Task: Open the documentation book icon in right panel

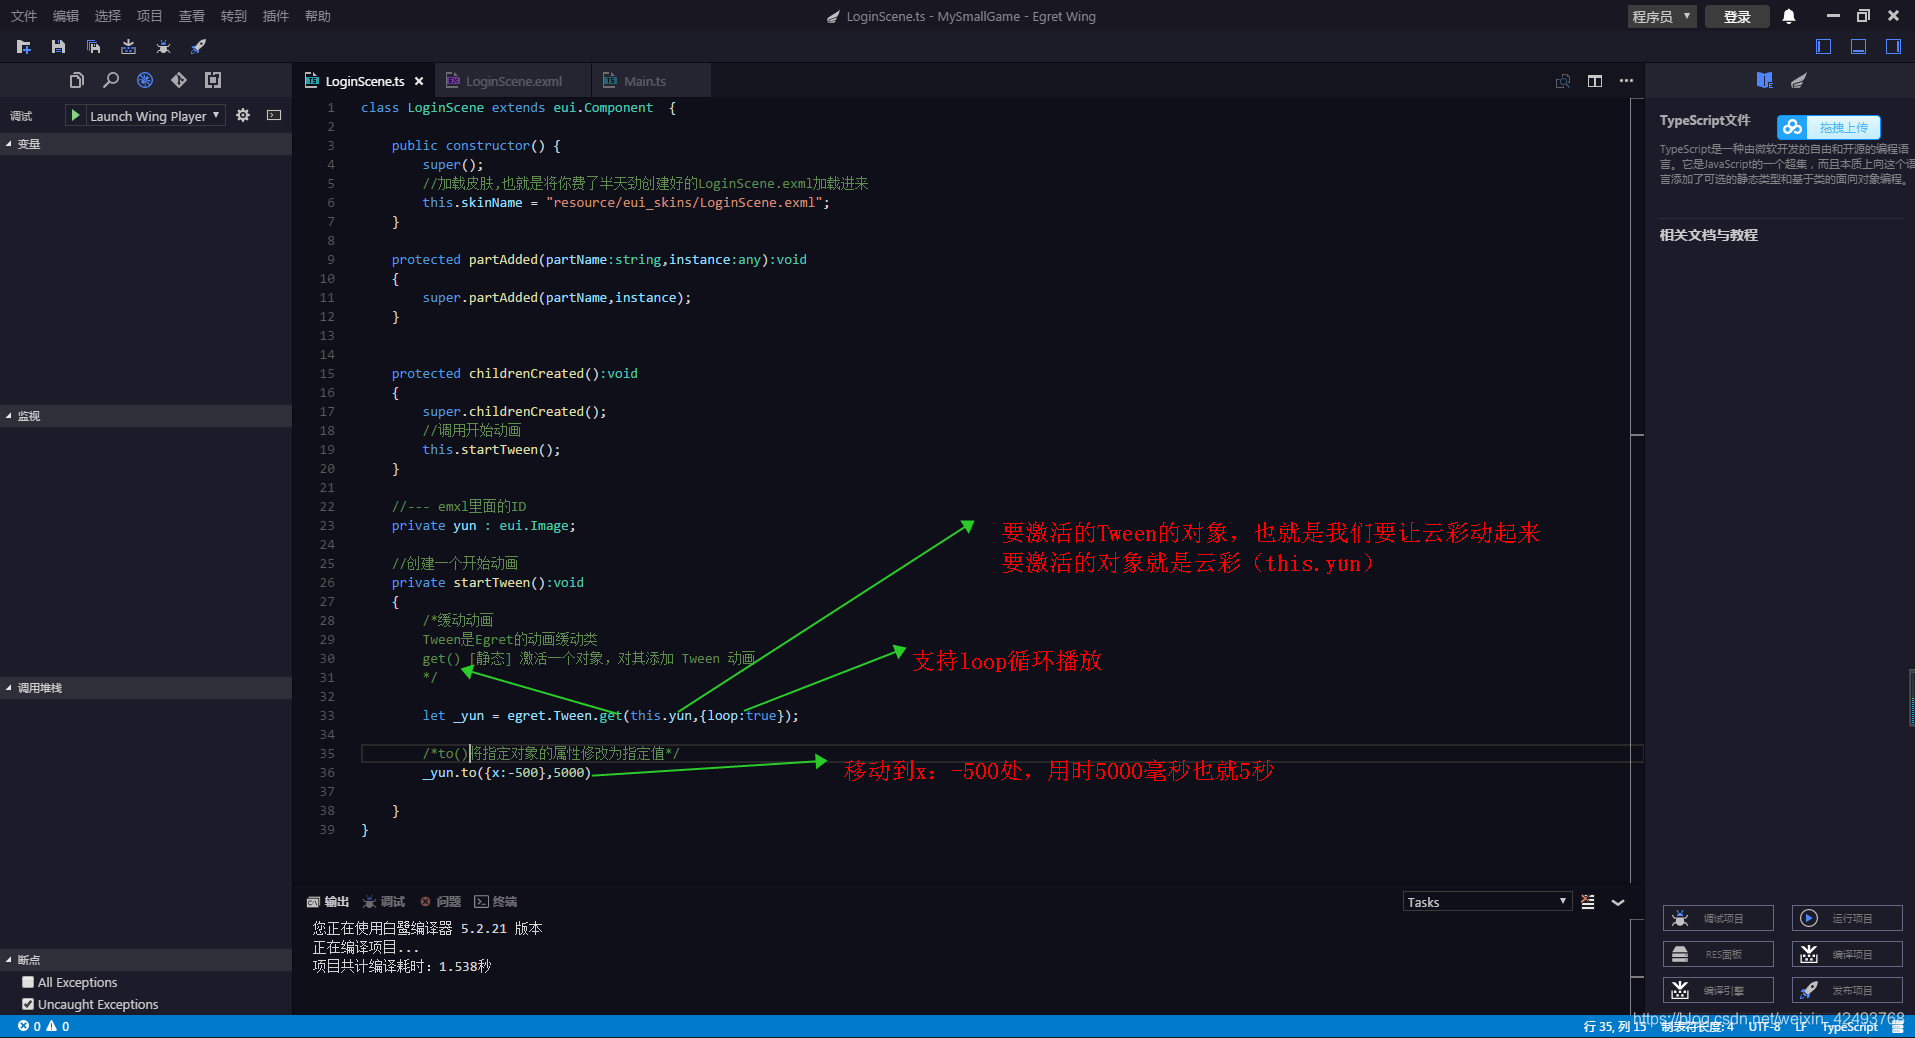Action: click(1765, 80)
